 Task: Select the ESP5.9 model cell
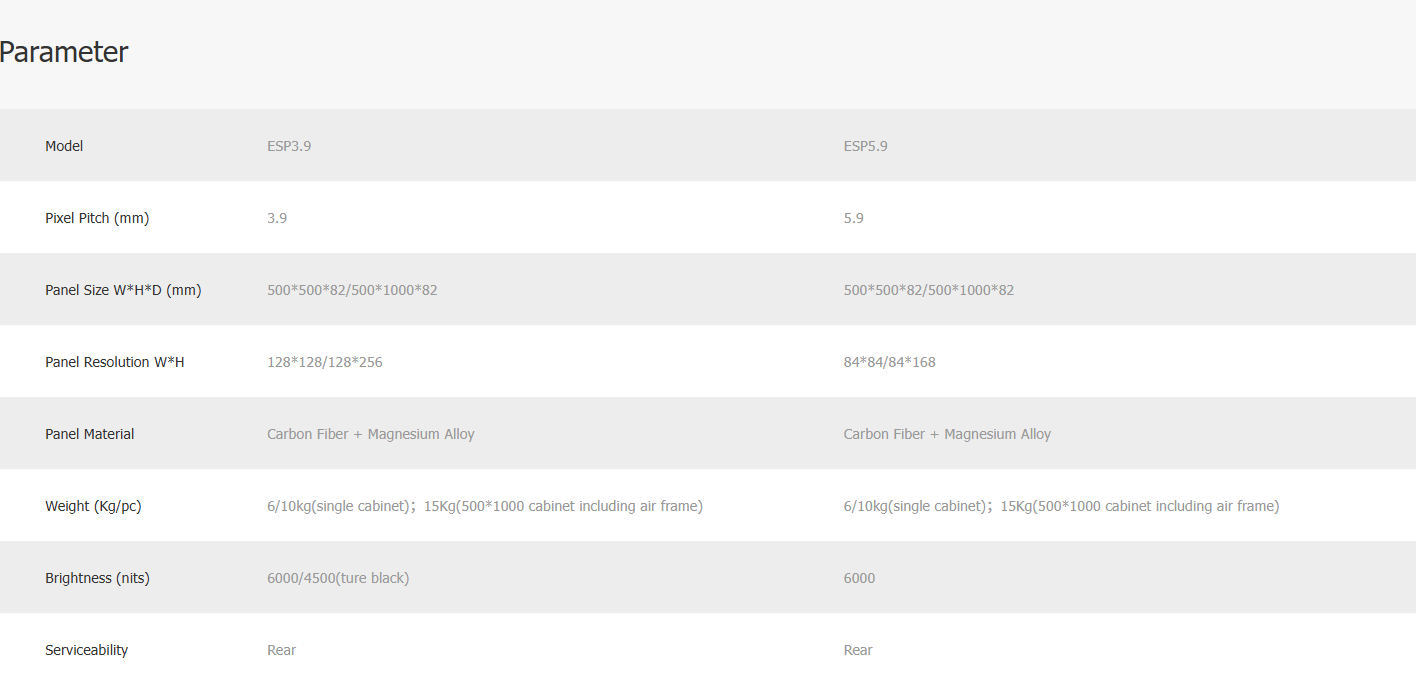[865, 146]
